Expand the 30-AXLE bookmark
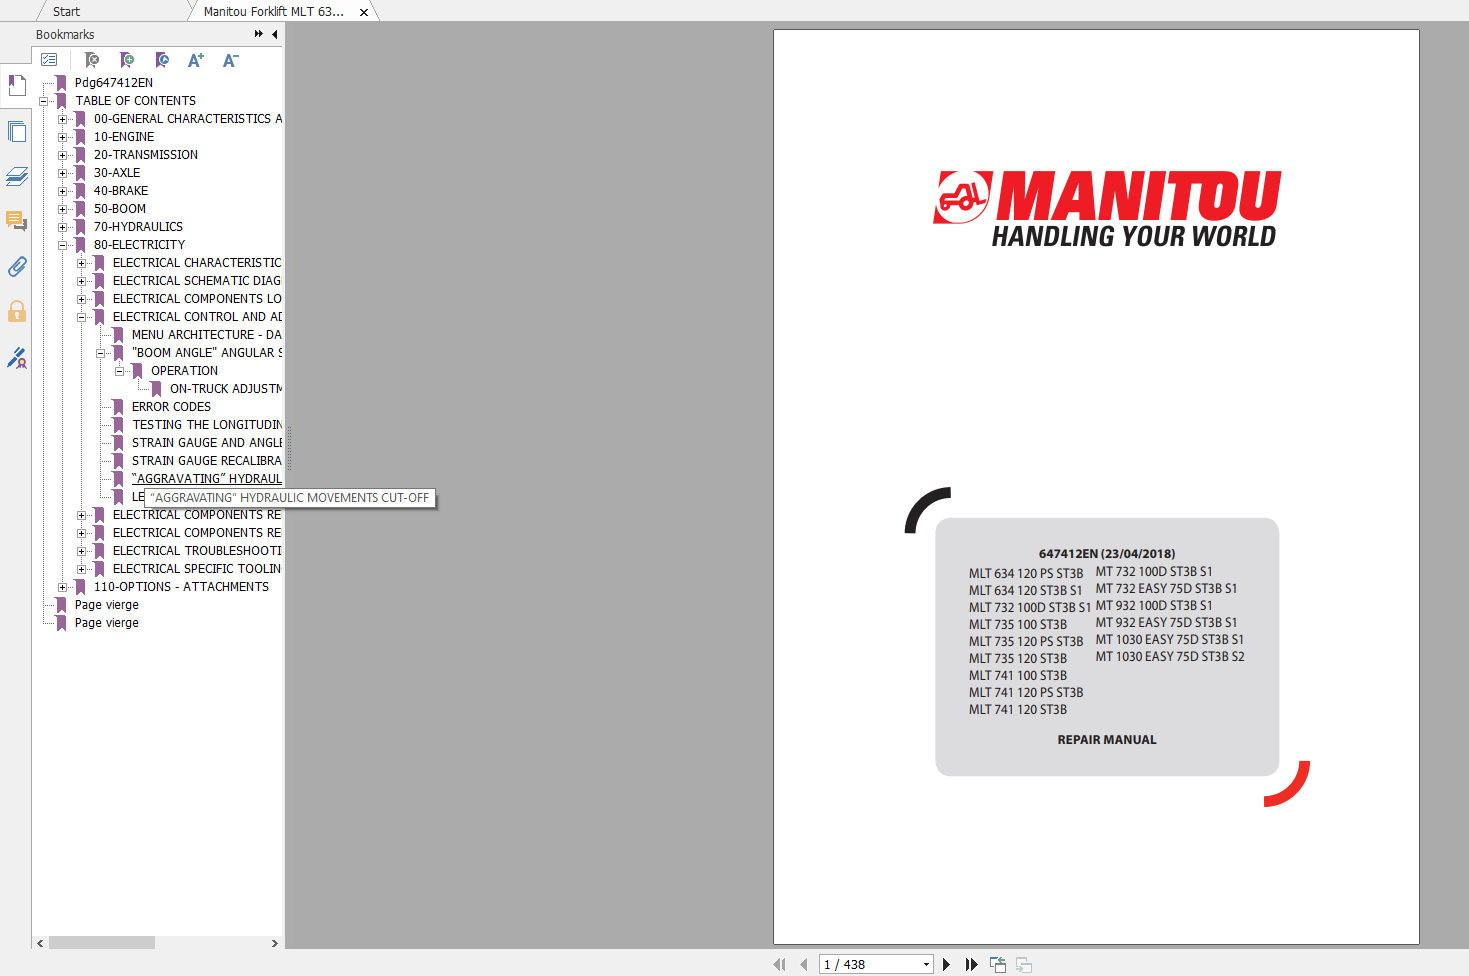1469x976 pixels. [x=63, y=173]
